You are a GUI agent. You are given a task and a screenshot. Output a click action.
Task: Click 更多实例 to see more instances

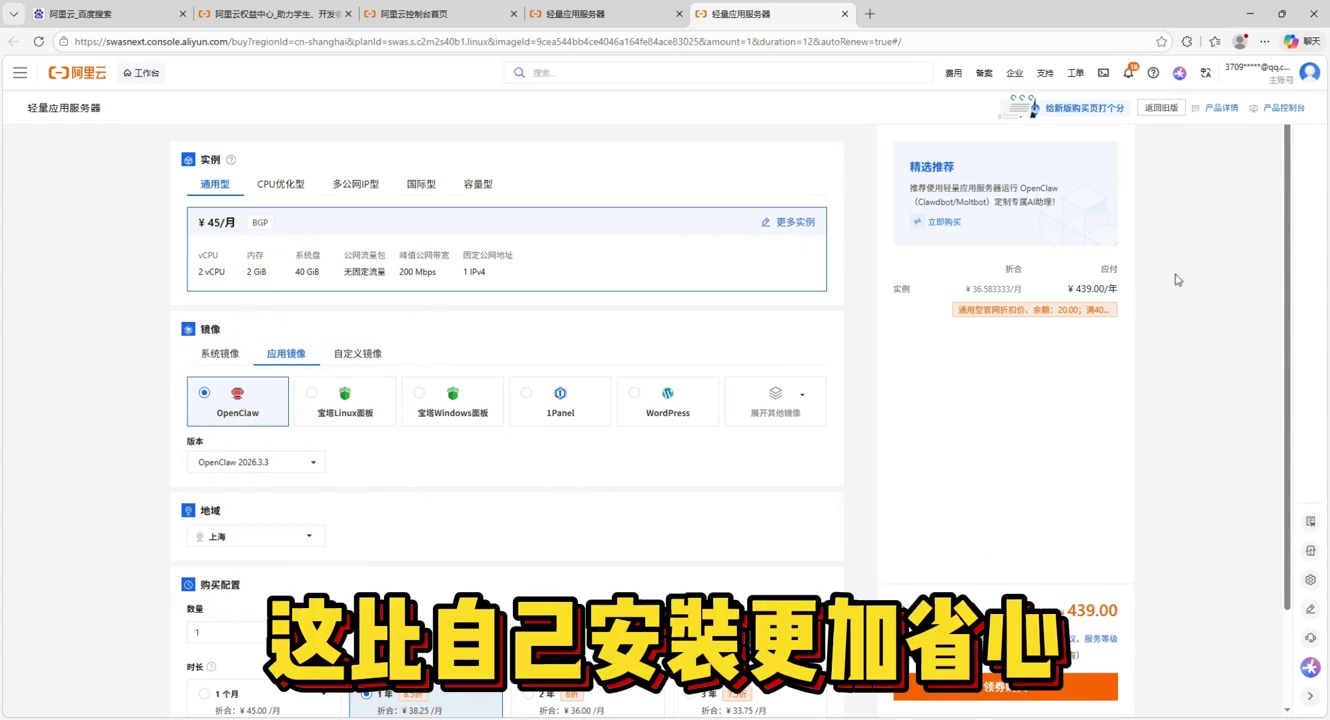click(x=788, y=222)
